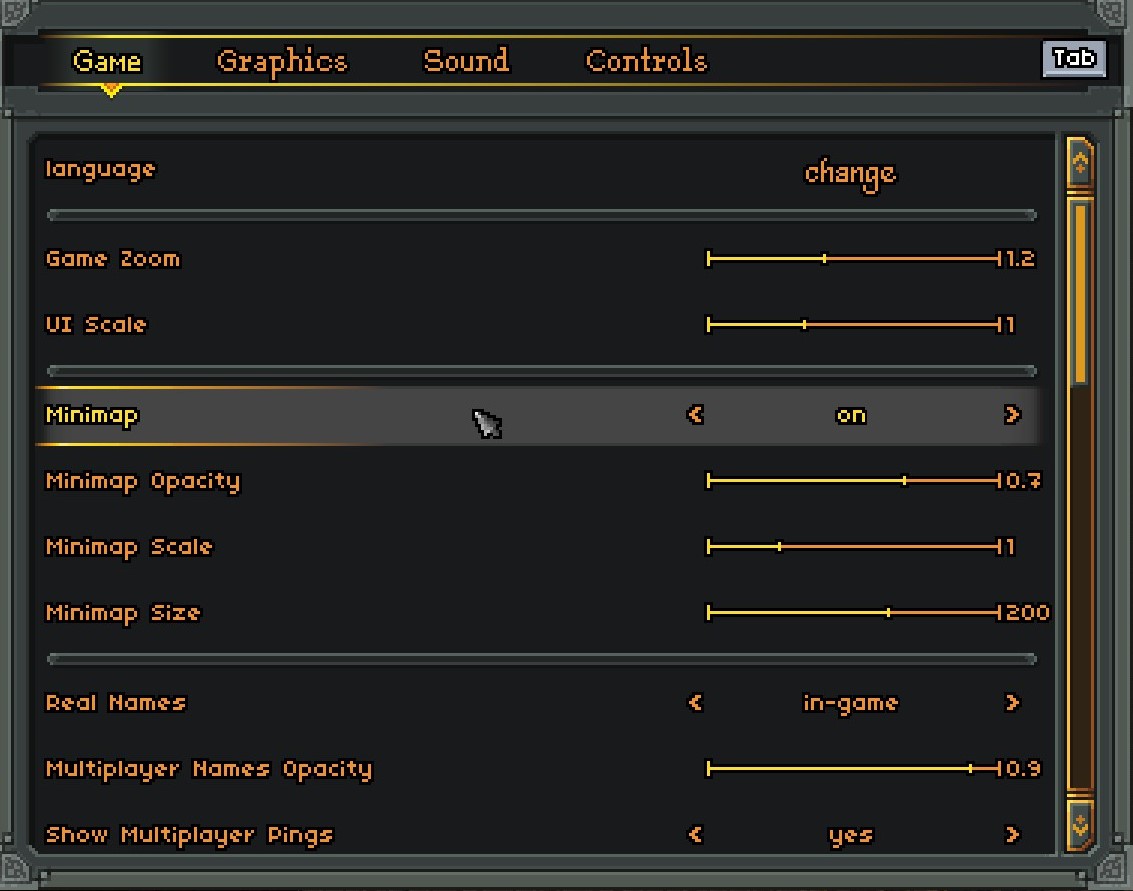The width and height of the screenshot is (1133, 891).
Task: Switch to the Sound tab
Action: [x=466, y=61]
